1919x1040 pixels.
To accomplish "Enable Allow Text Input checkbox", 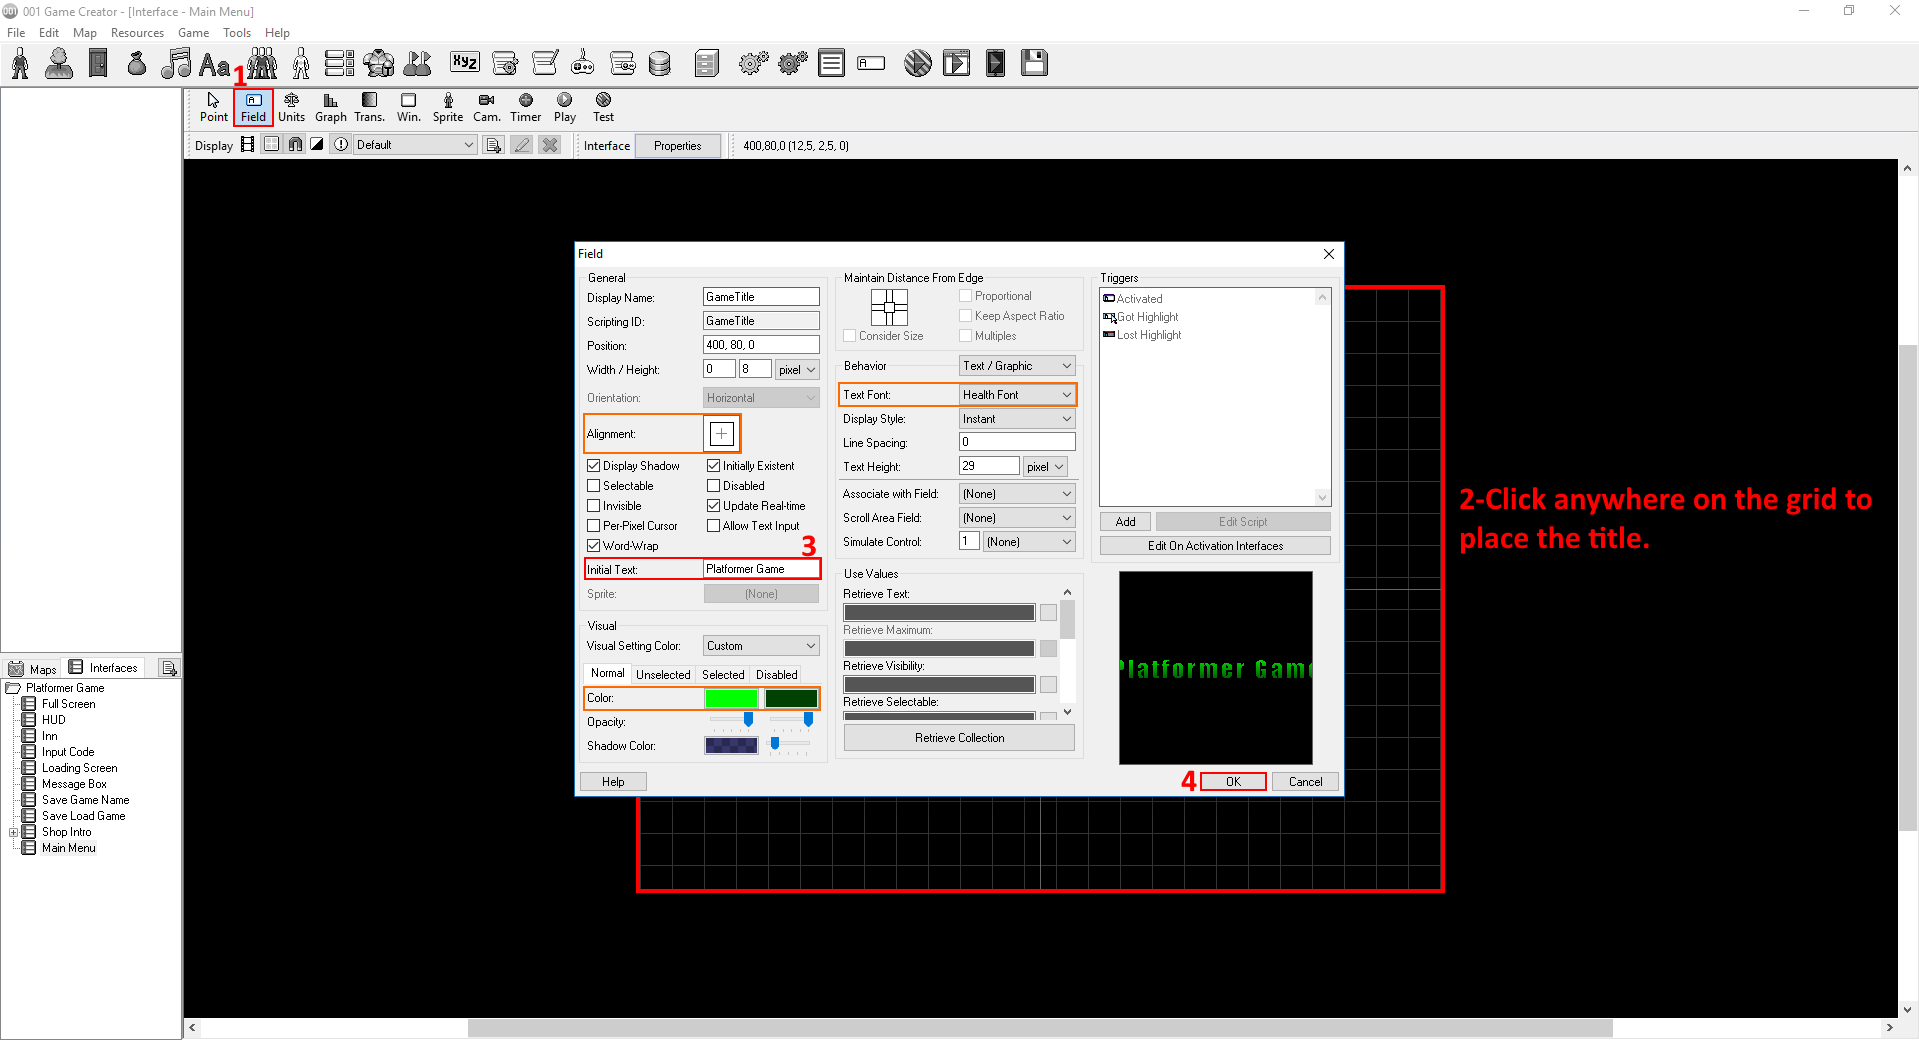I will pos(713,526).
